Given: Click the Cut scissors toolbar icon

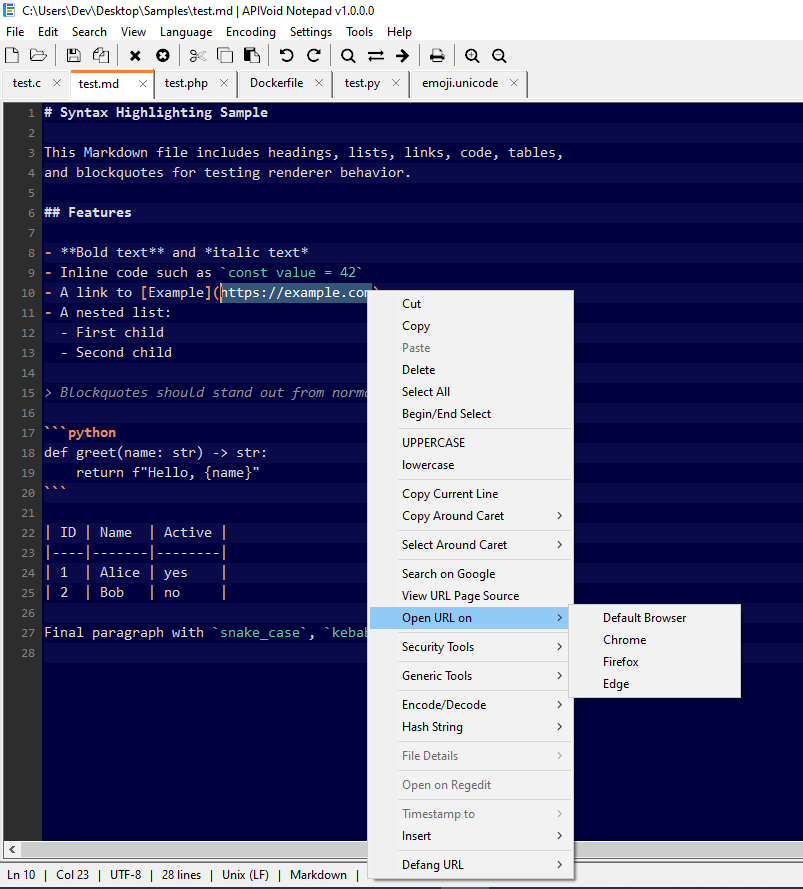Looking at the screenshot, I should [197, 56].
